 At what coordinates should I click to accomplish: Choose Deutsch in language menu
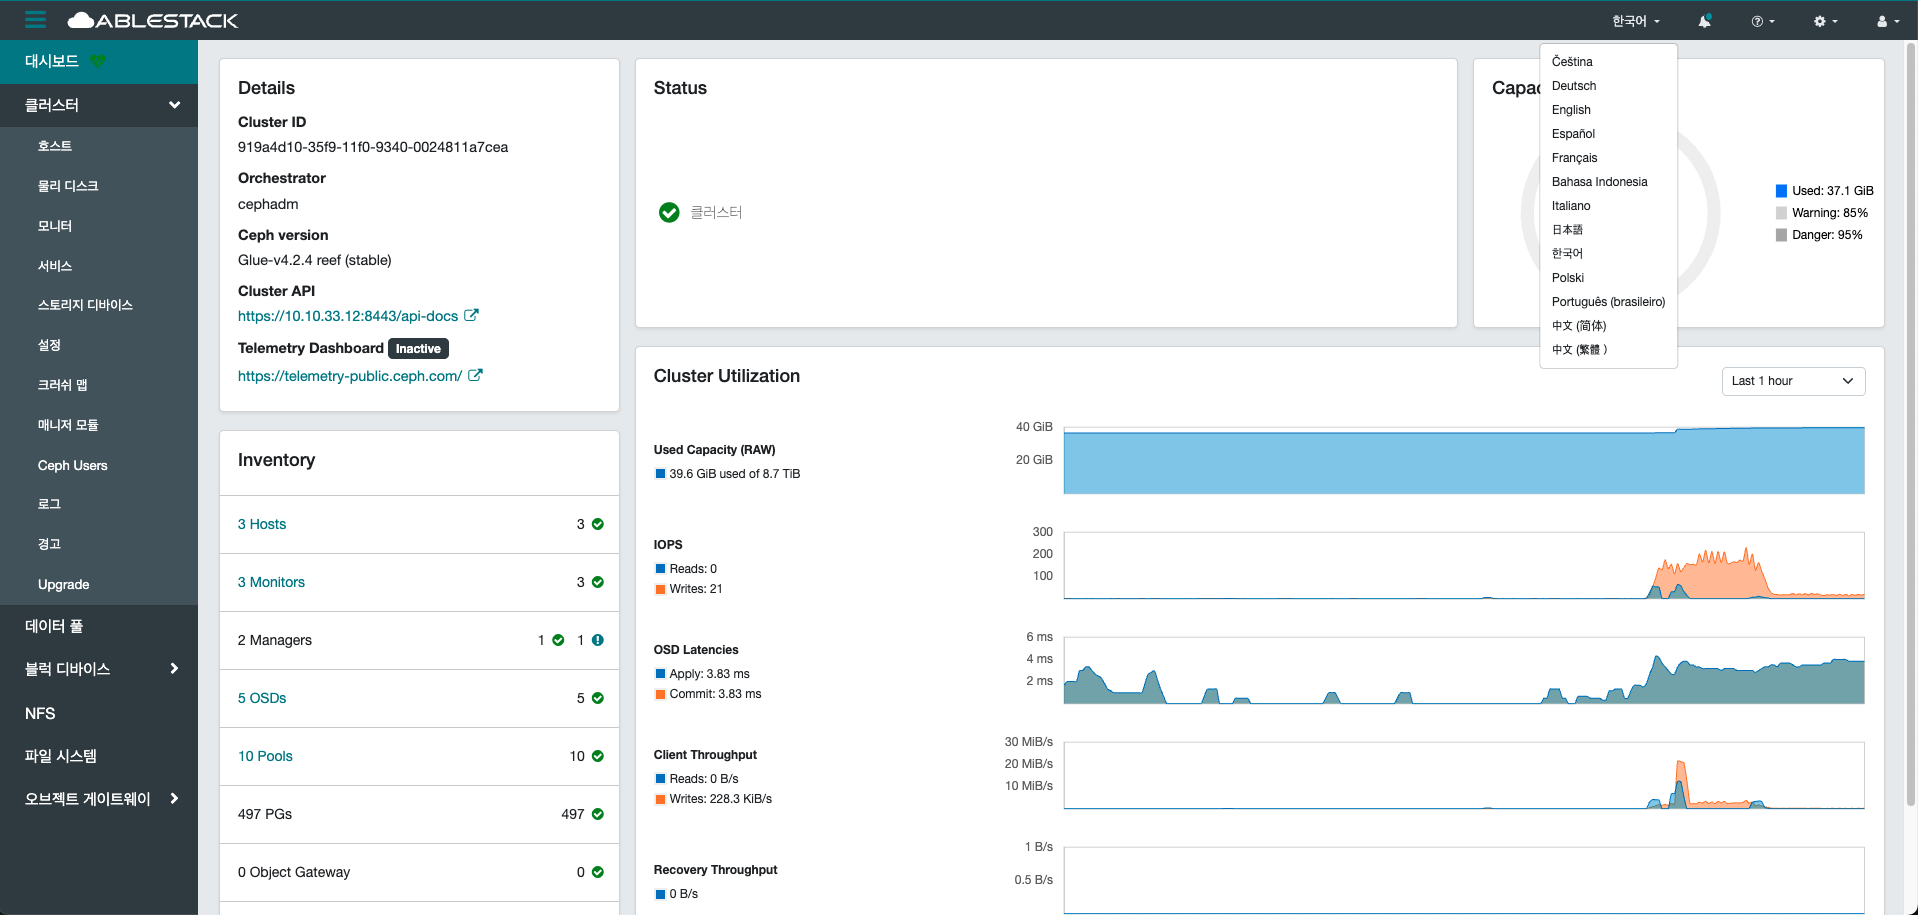pos(1574,86)
